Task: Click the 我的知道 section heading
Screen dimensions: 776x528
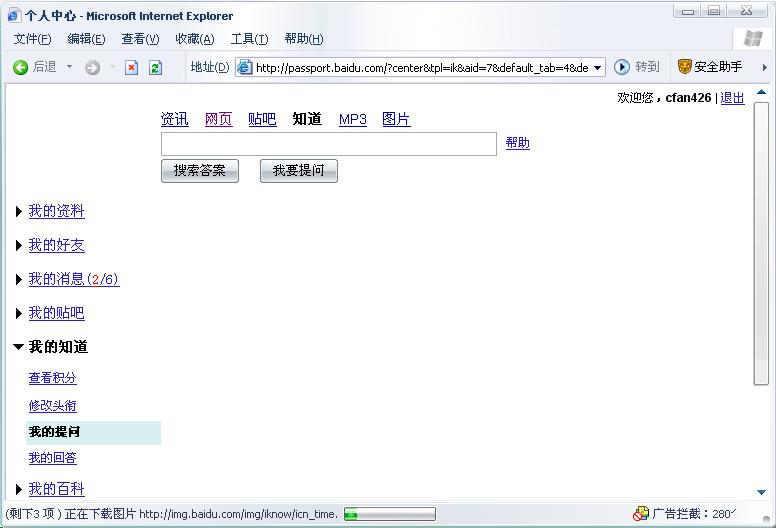Action: tap(58, 347)
